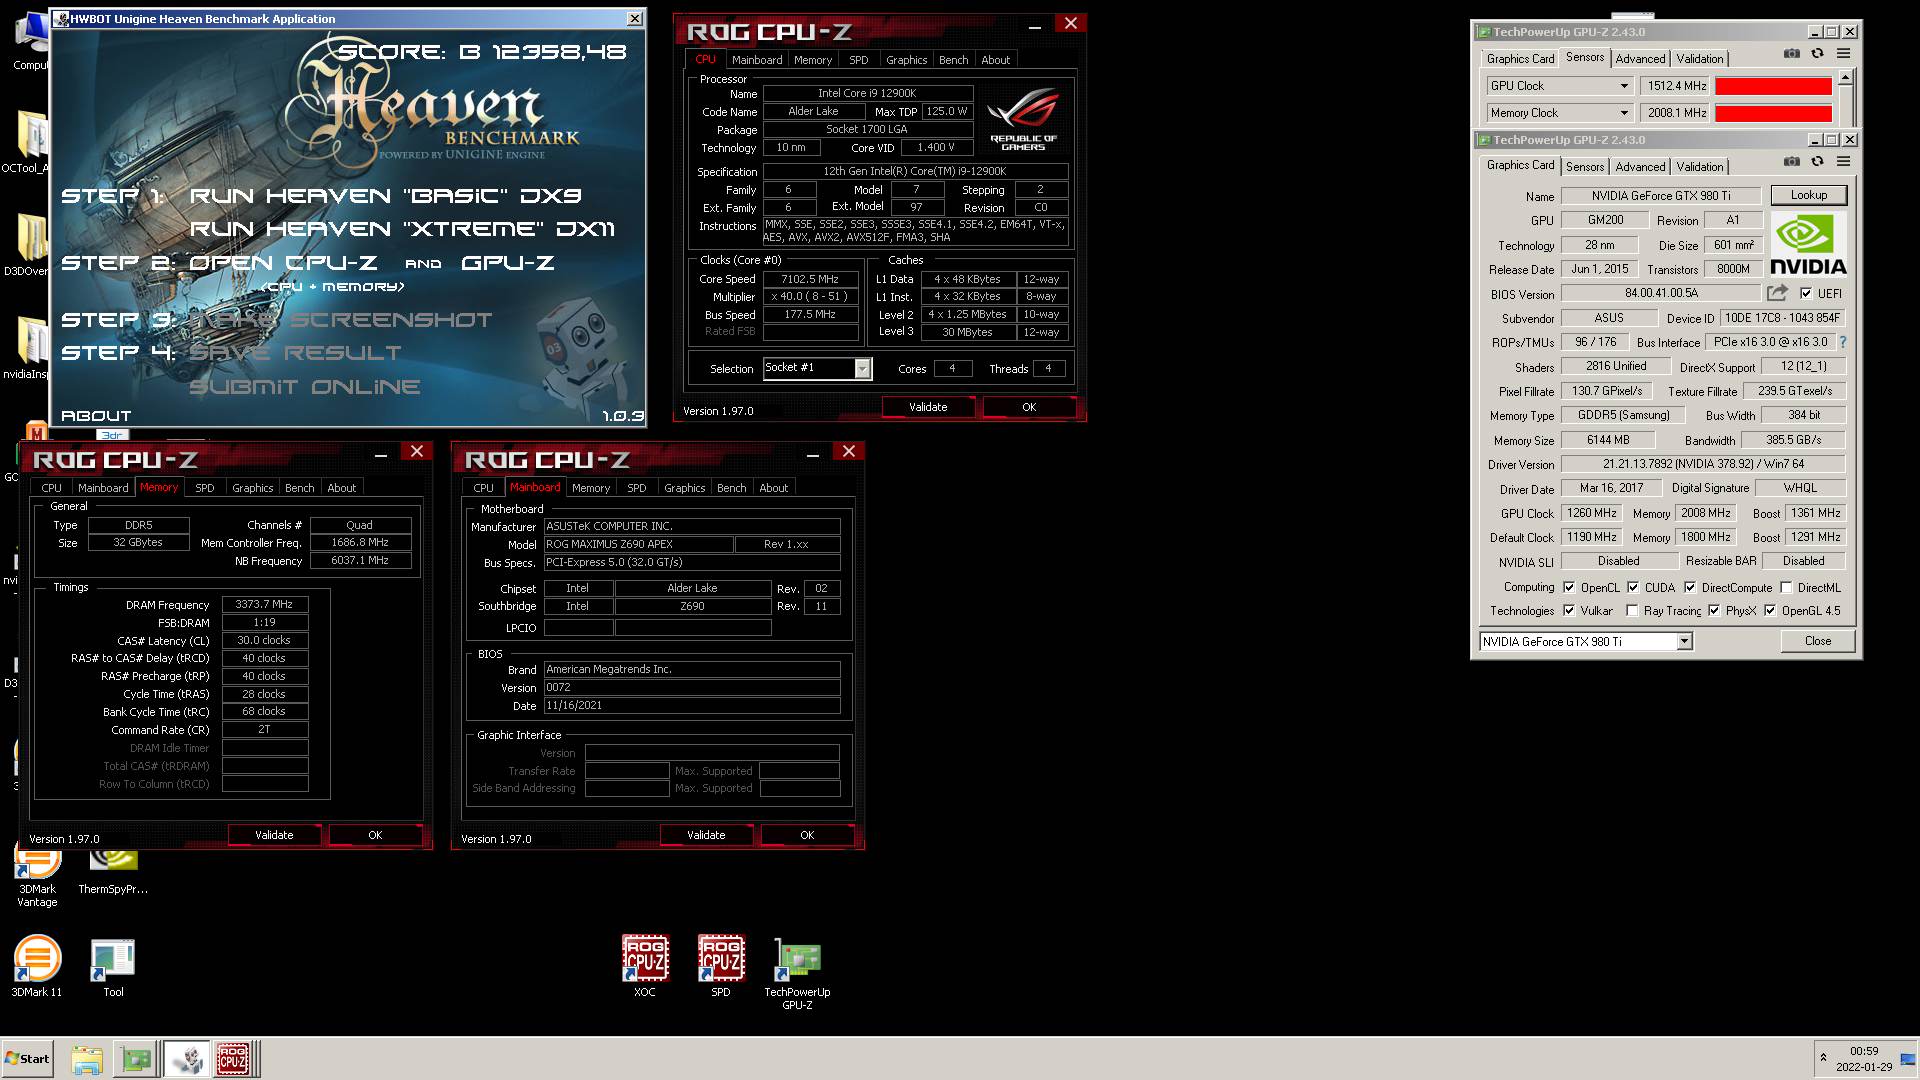This screenshot has height=1080, width=1920.
Task: Click the camera icon in GPU-Z Sensors window
Action: pyautogui.click(x=1792, y=54)
